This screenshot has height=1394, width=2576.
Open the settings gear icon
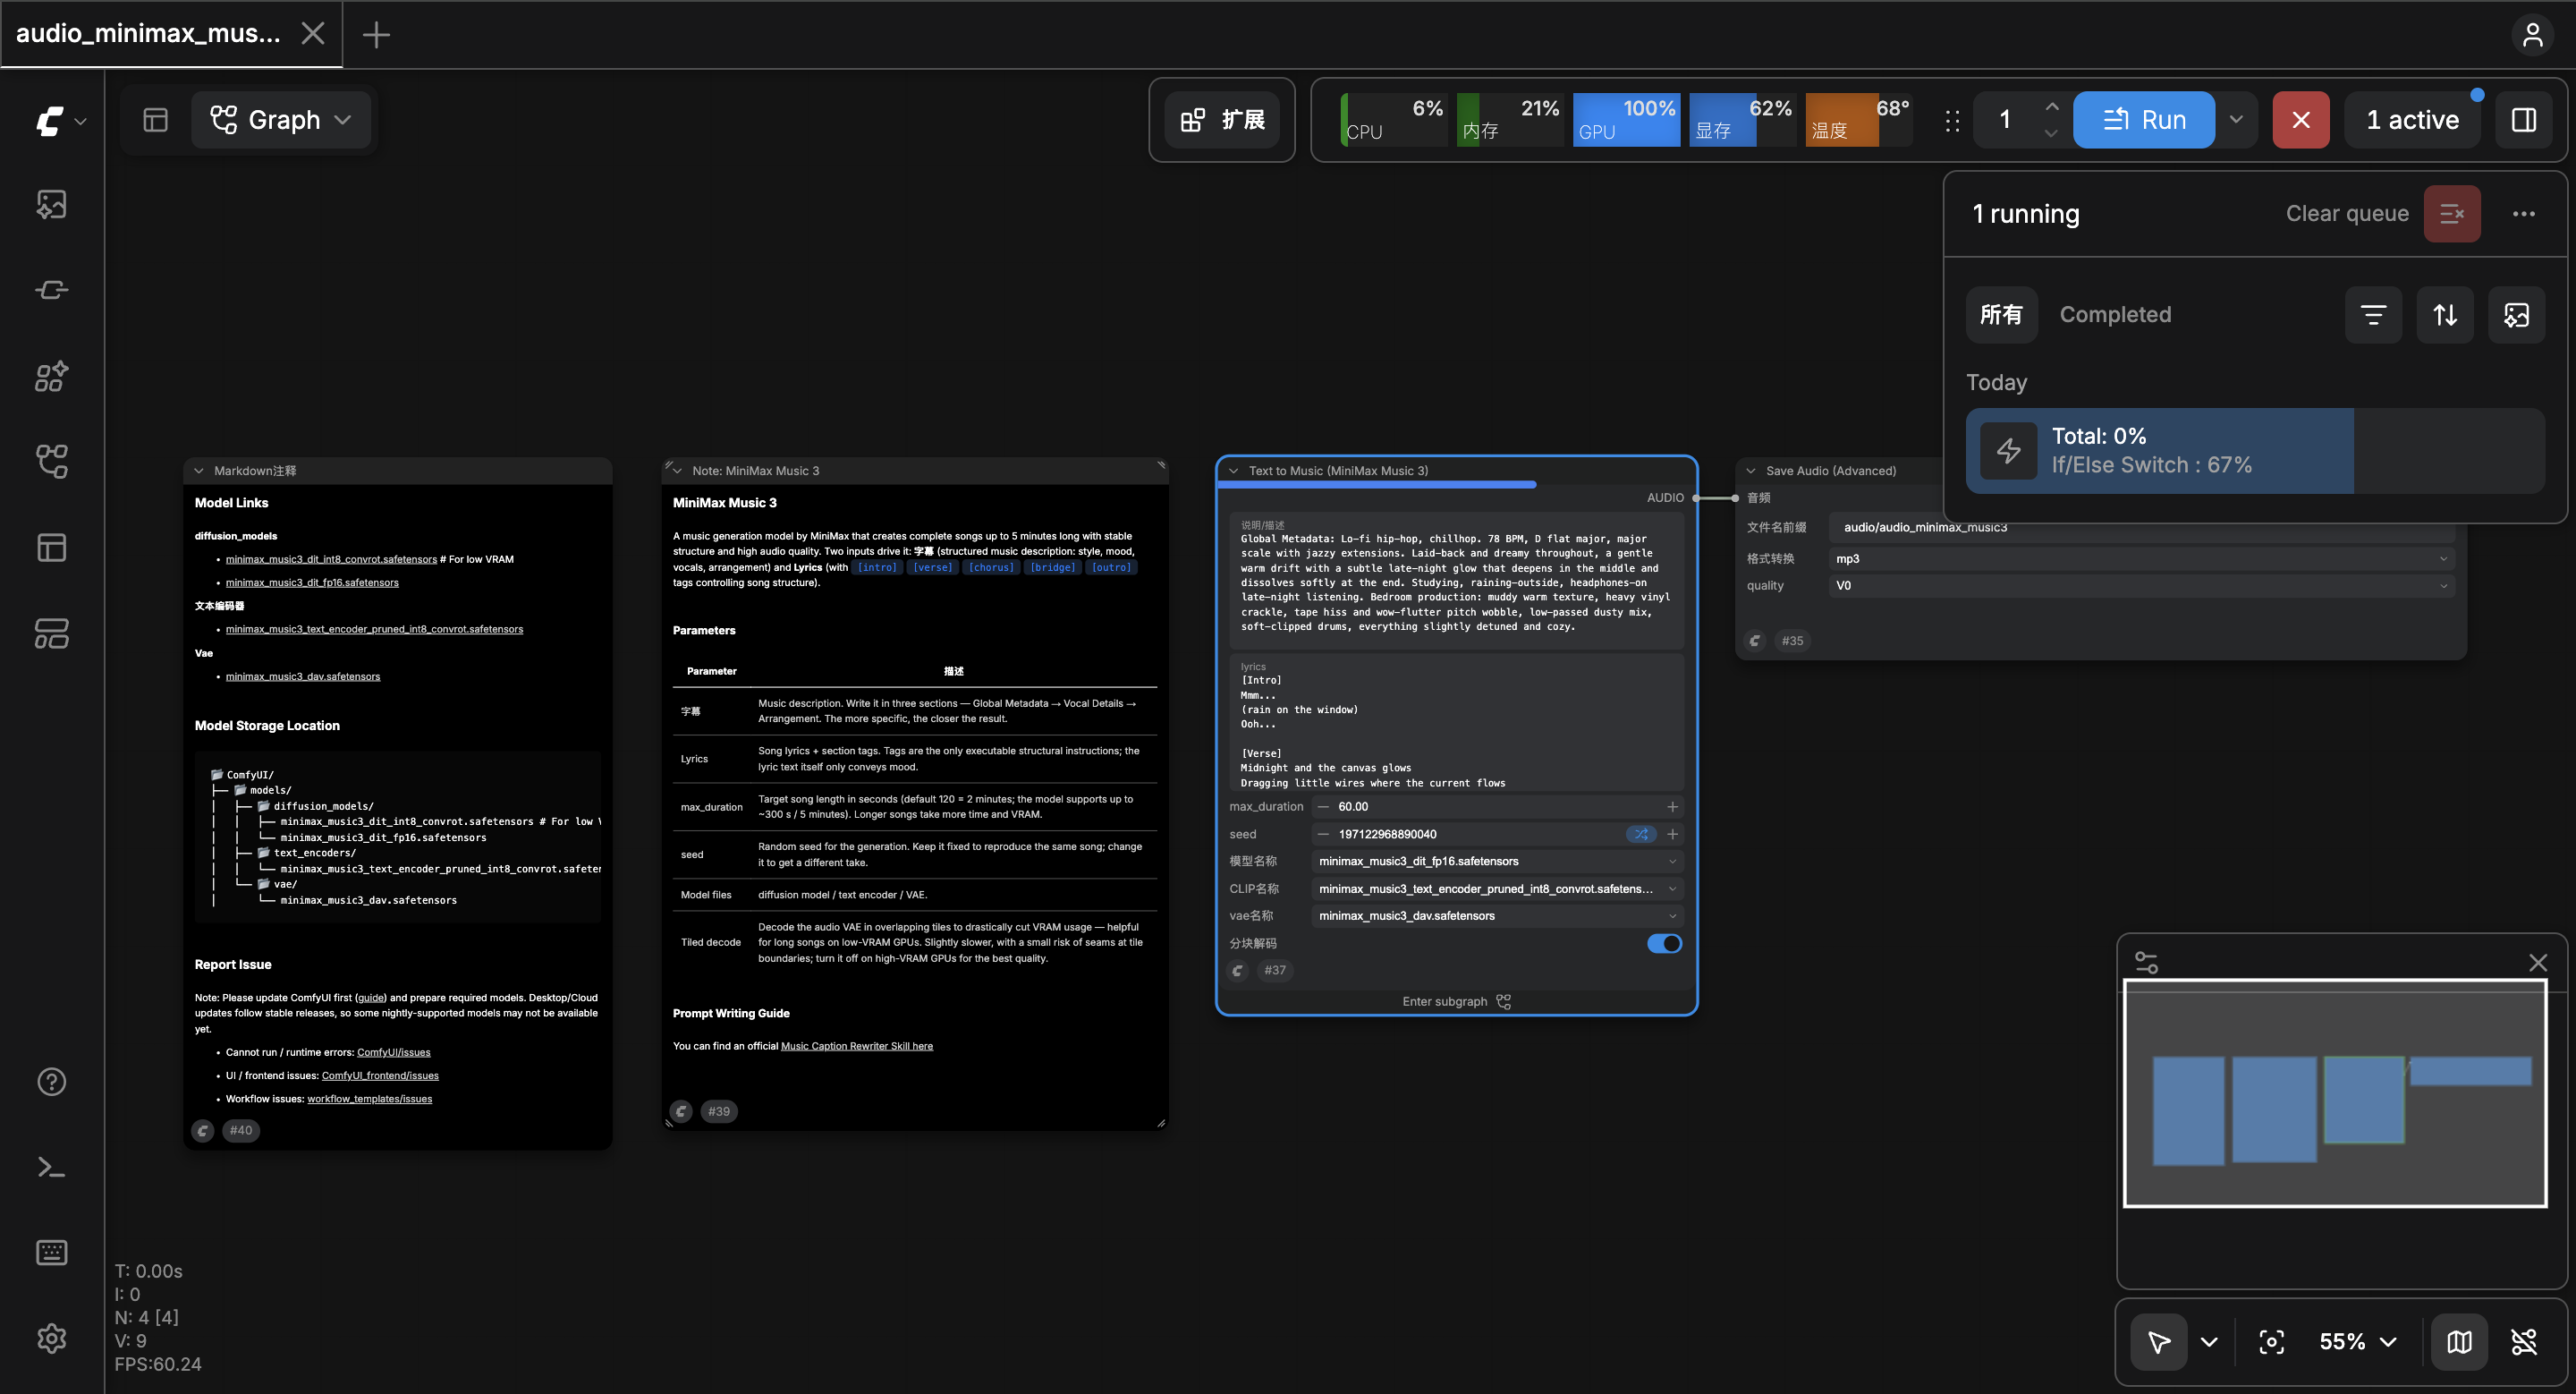click(x=52, y=1338)
